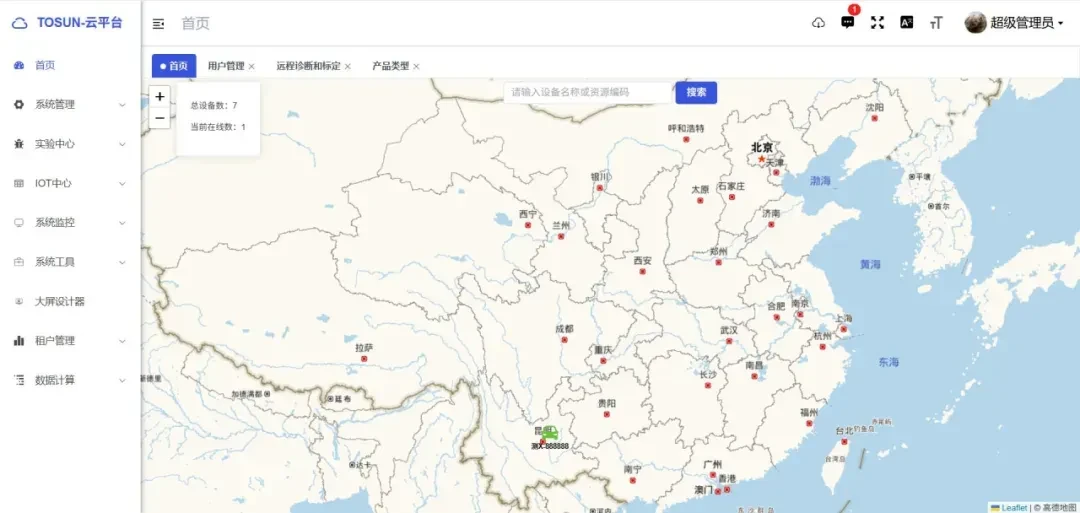Click the TOSUN-云平台 title text
Image resolution: width=1080 pixels, height=513 pixels.
(79, 23)
